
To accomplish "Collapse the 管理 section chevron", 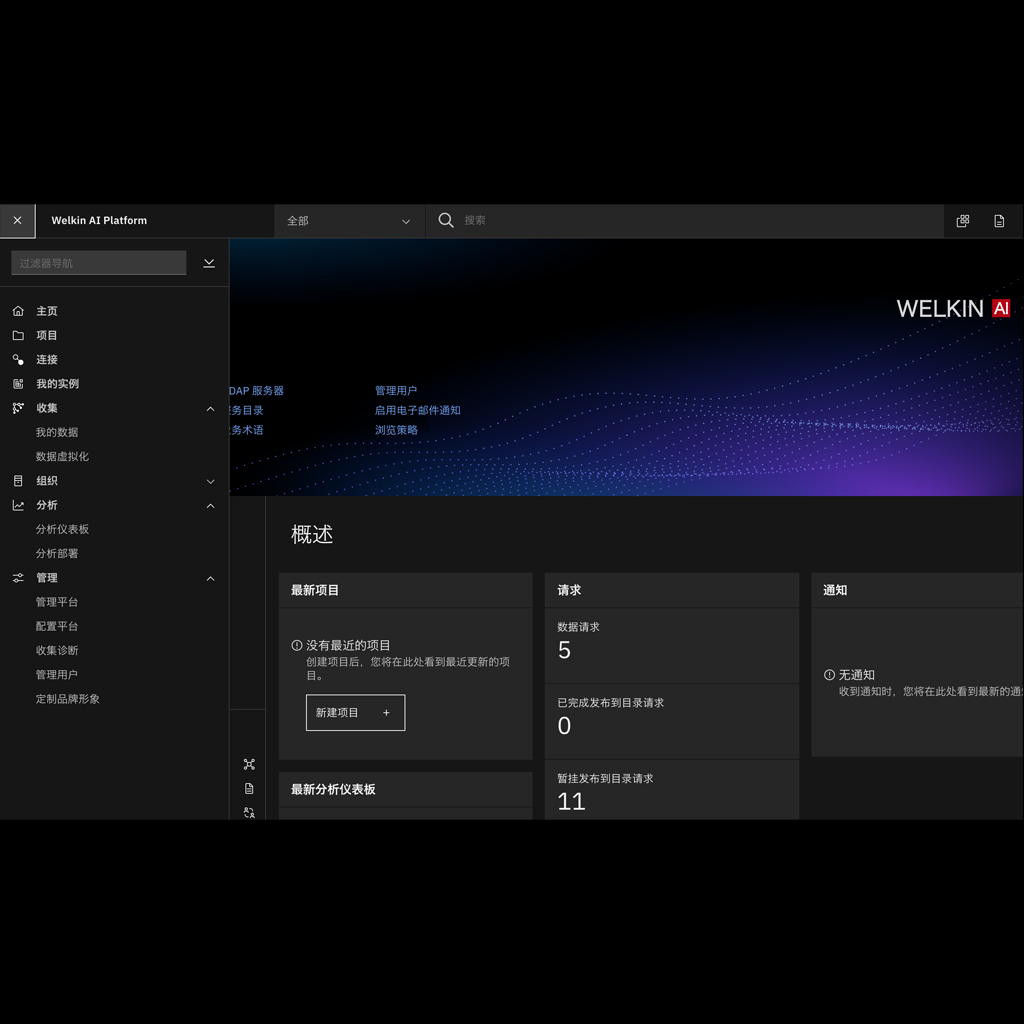I will pos(210,579).
